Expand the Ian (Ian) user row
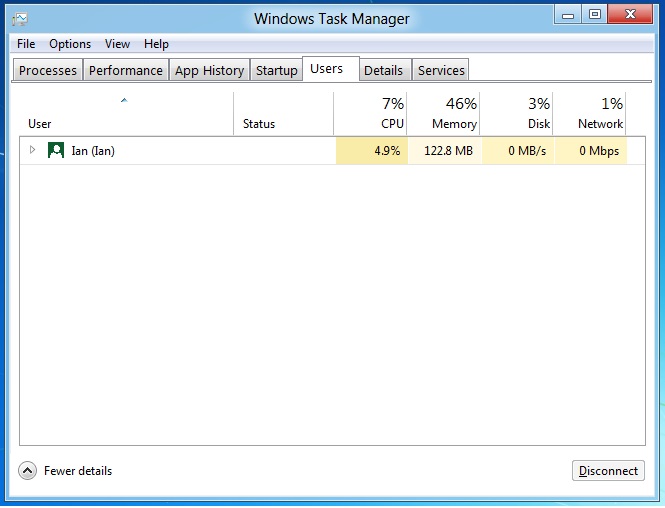The width and height of the screenshot is (665, 508). [x=32, y=150]
